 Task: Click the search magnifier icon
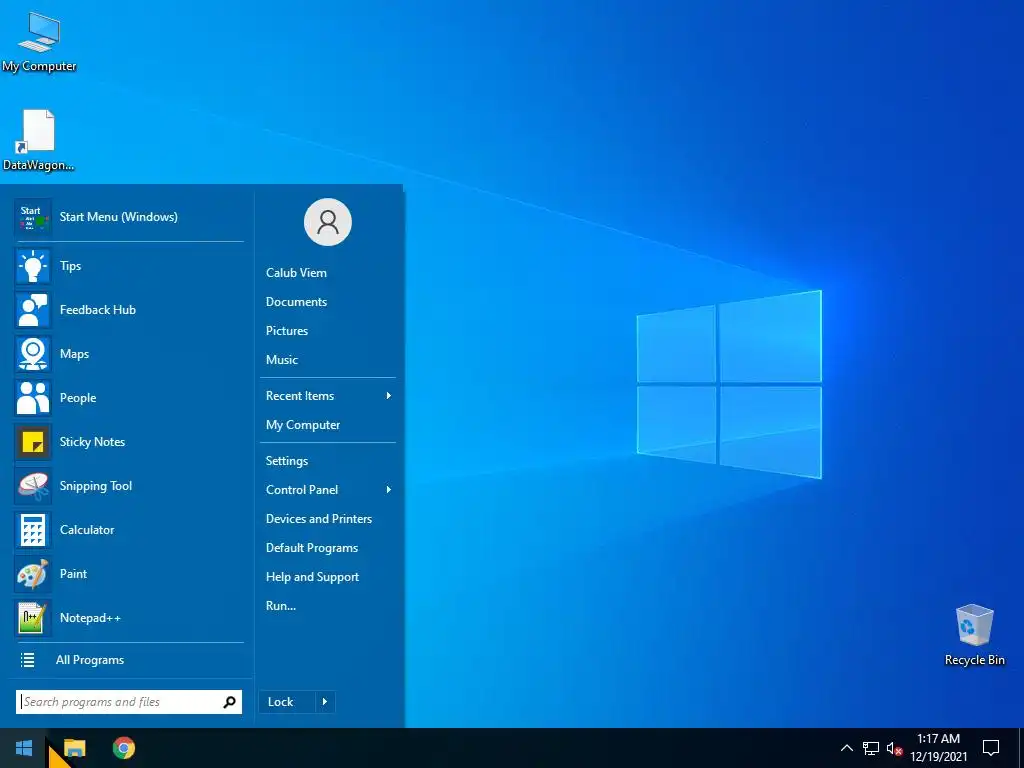pos(229,702)
